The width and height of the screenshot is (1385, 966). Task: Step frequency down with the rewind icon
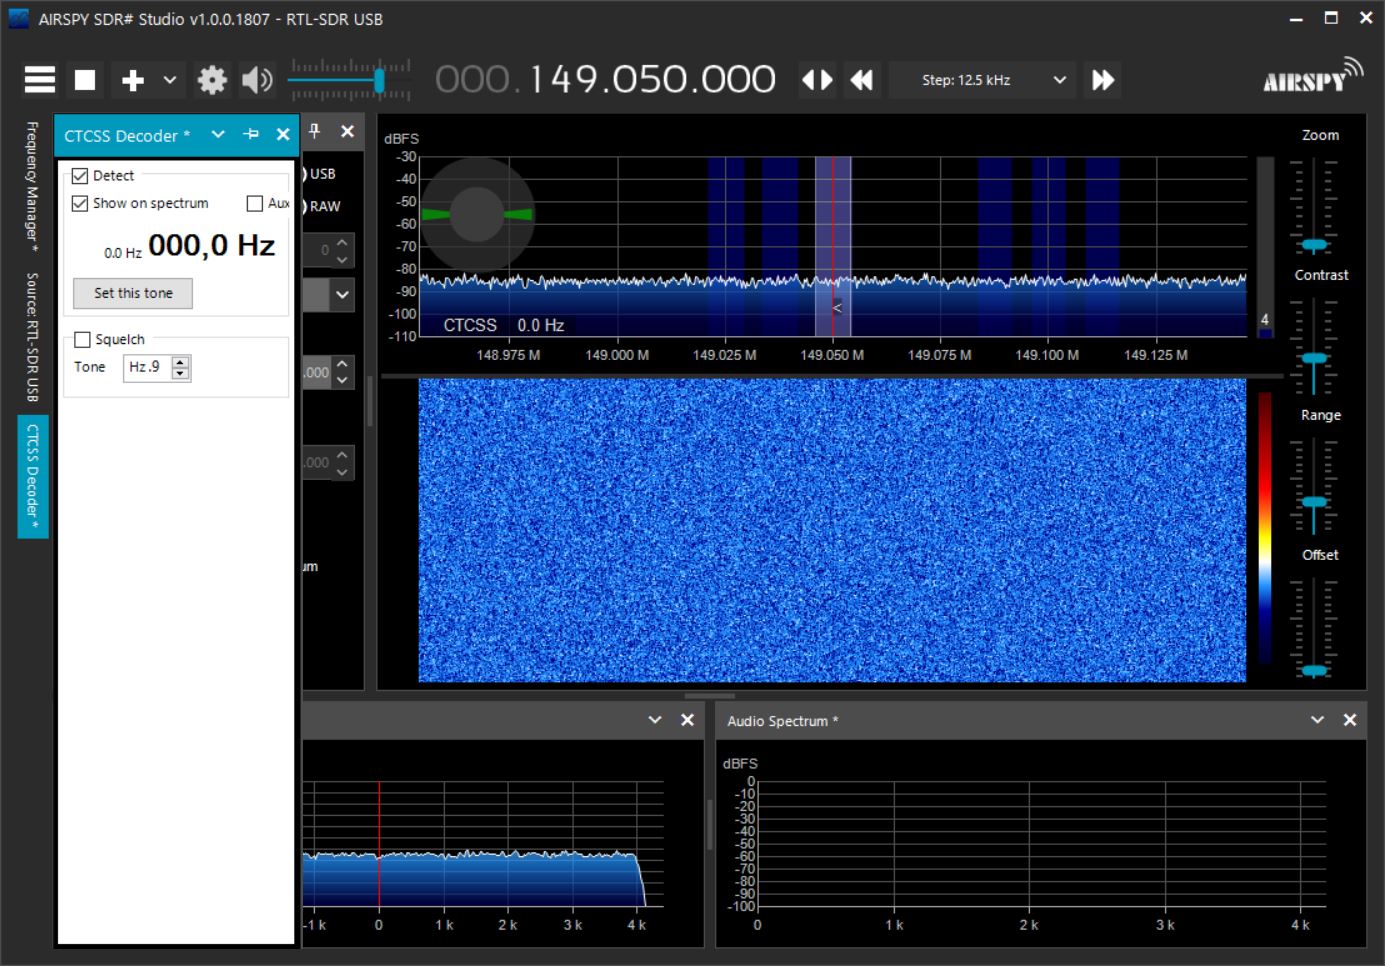[x=861, y=80]
